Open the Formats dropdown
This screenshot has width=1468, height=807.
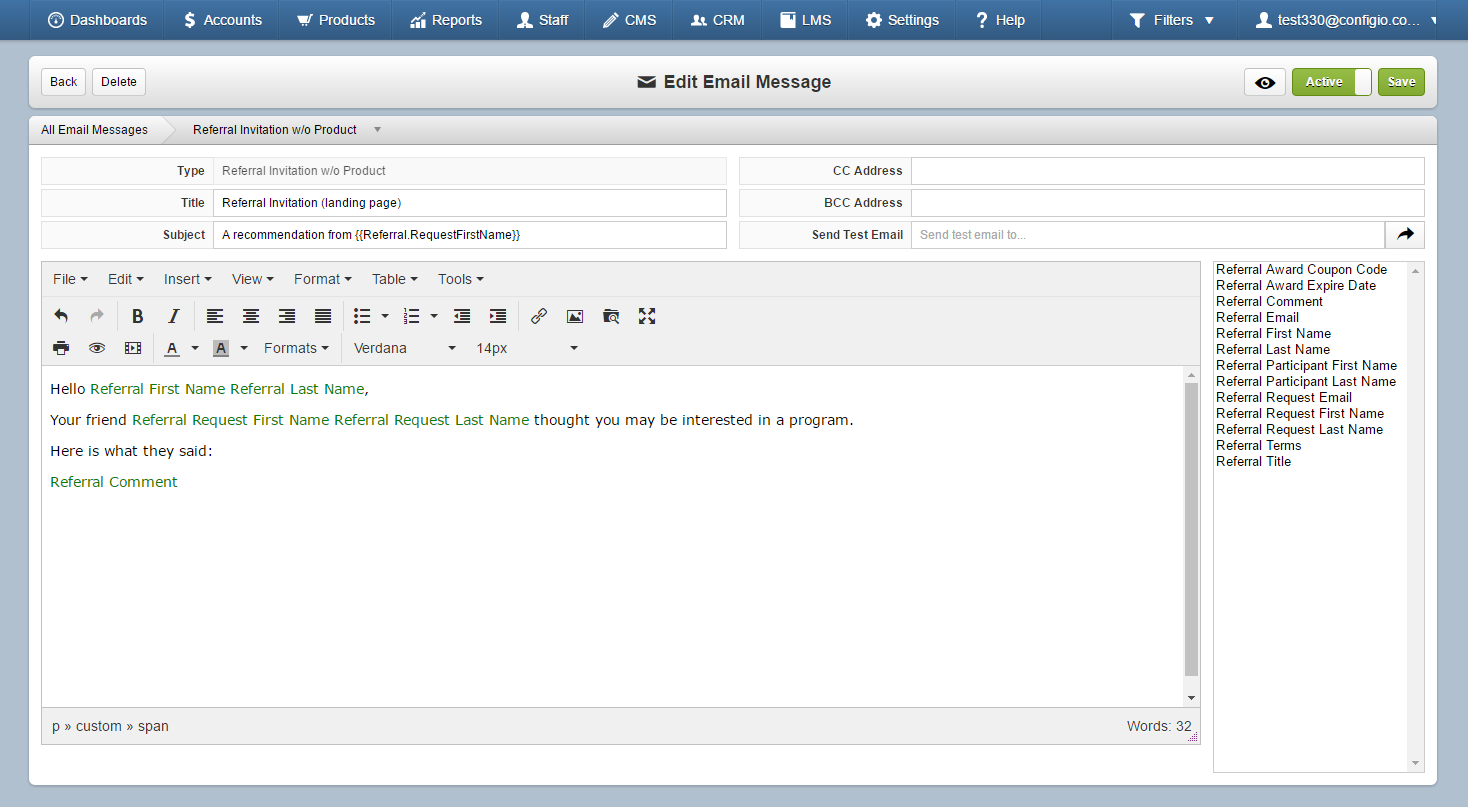(296, 348)
